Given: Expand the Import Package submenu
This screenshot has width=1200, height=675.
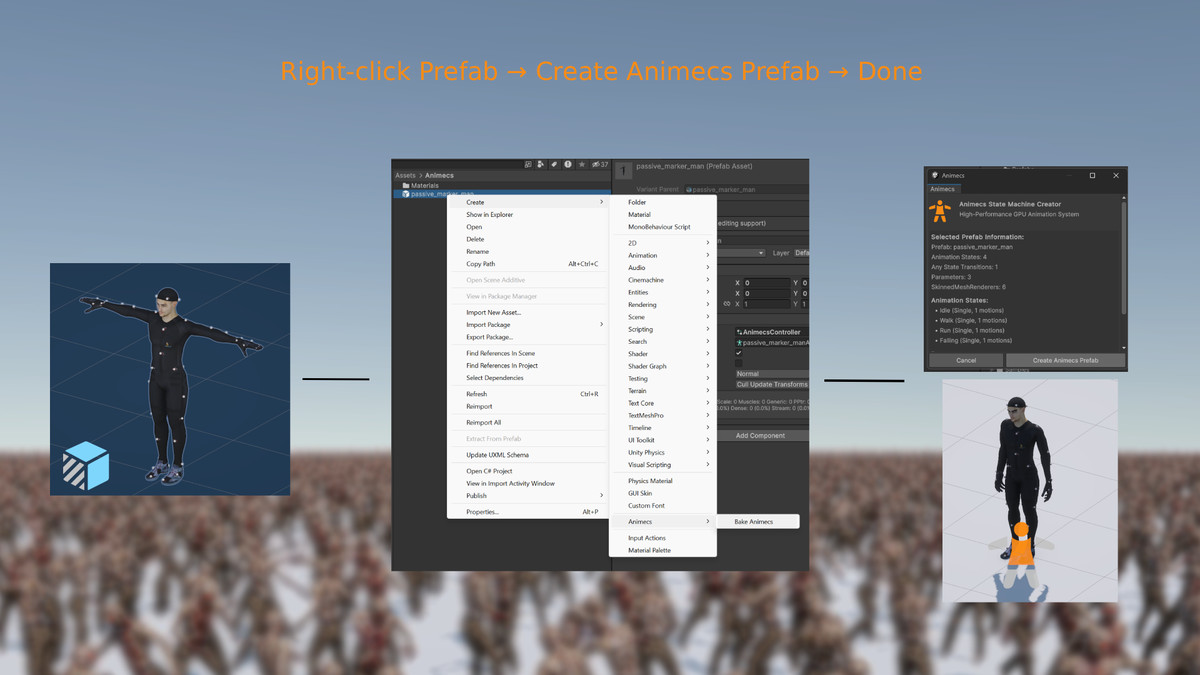Looking at the screenshot, I should pos(529,324).
